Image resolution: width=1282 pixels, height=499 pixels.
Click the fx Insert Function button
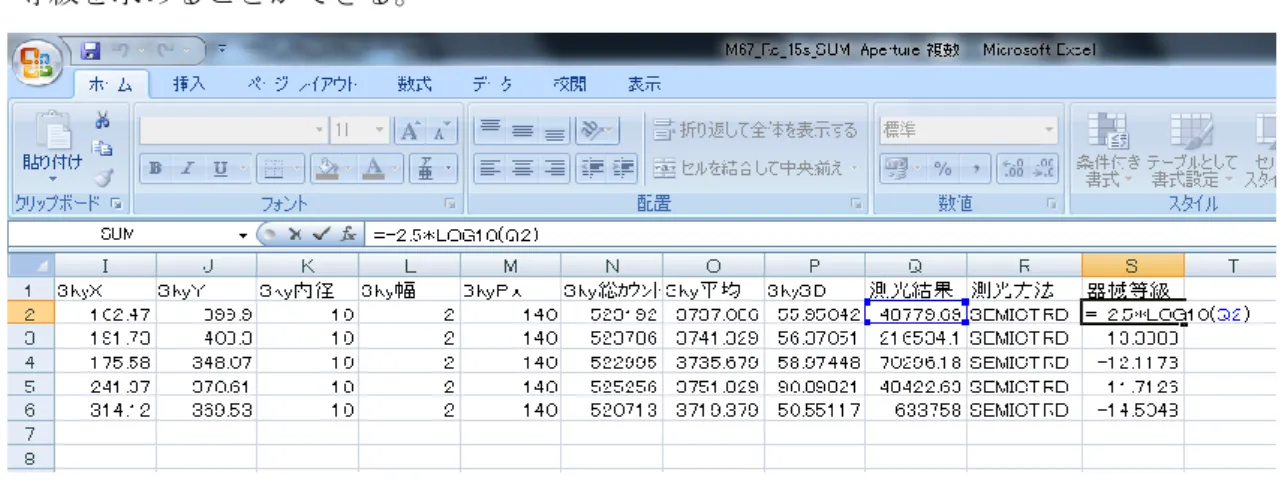coord(348,235)
